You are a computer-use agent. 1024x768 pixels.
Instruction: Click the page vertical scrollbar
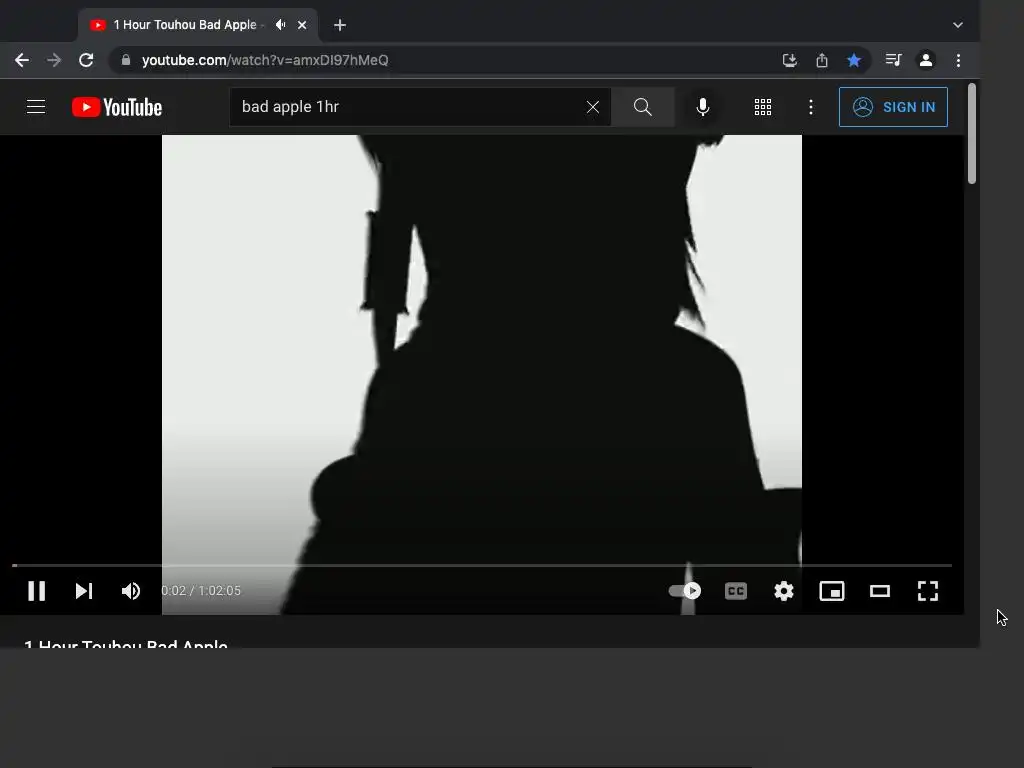point(972,133)
